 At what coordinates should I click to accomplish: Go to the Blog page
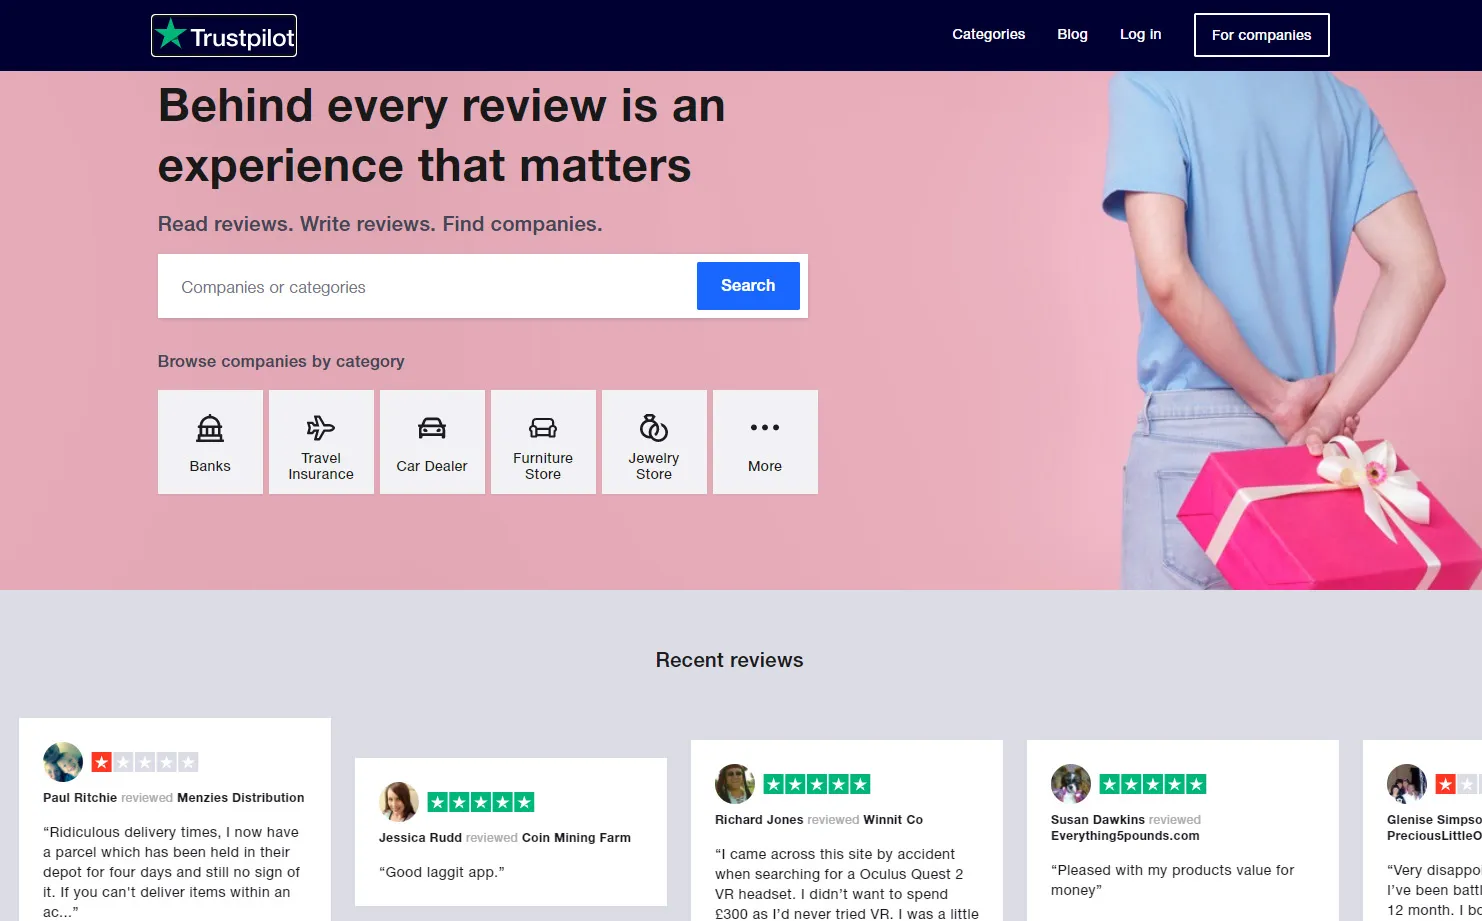click(x=1072, y=34)
